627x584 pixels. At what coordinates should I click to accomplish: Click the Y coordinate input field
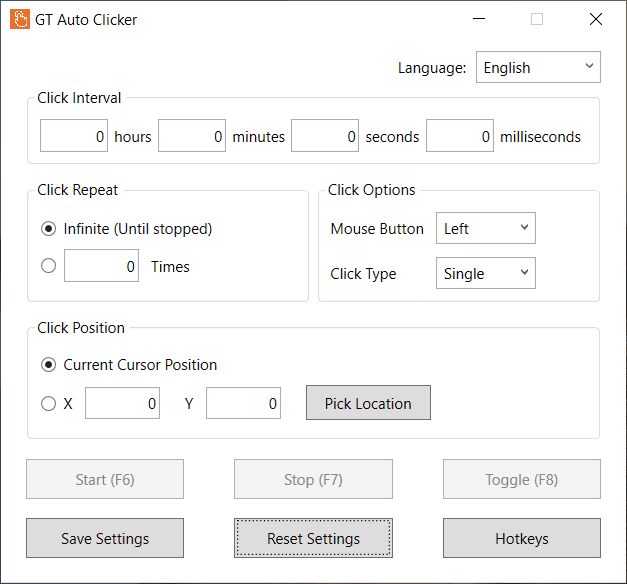click(244, 403)
